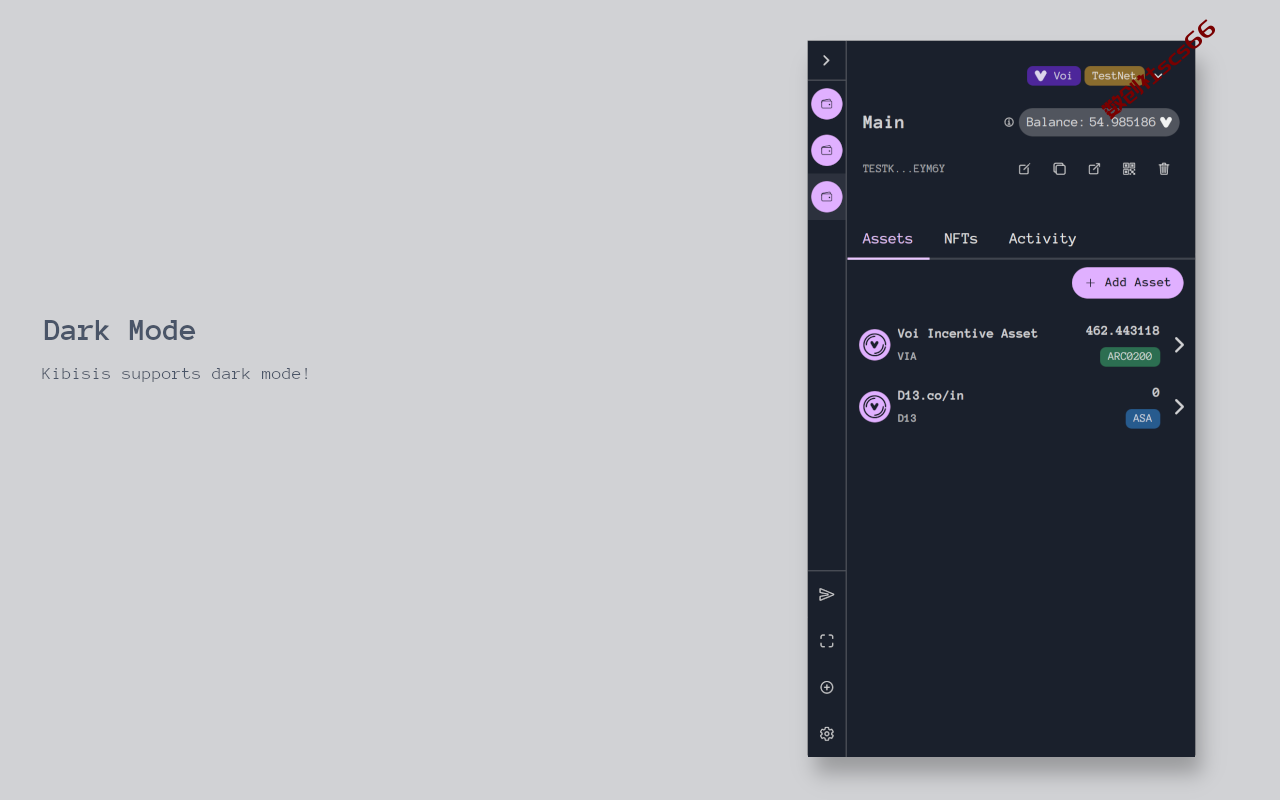Screen dimensions: 1280x800
Task: Click the Balance: 54.985186 pill
Action: click(1099, 122)
